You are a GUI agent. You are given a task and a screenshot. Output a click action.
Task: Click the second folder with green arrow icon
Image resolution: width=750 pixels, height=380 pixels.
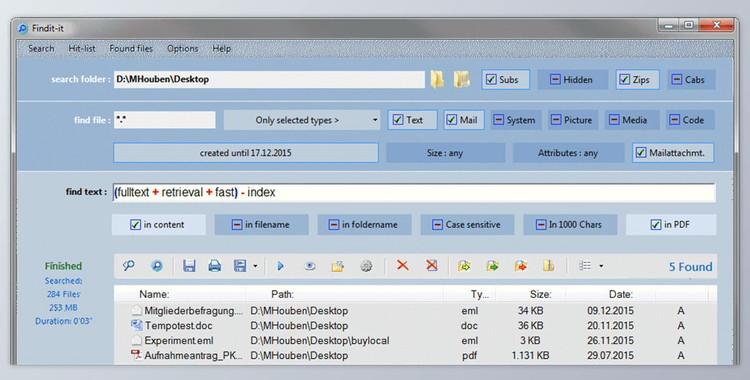pos(492,266)
